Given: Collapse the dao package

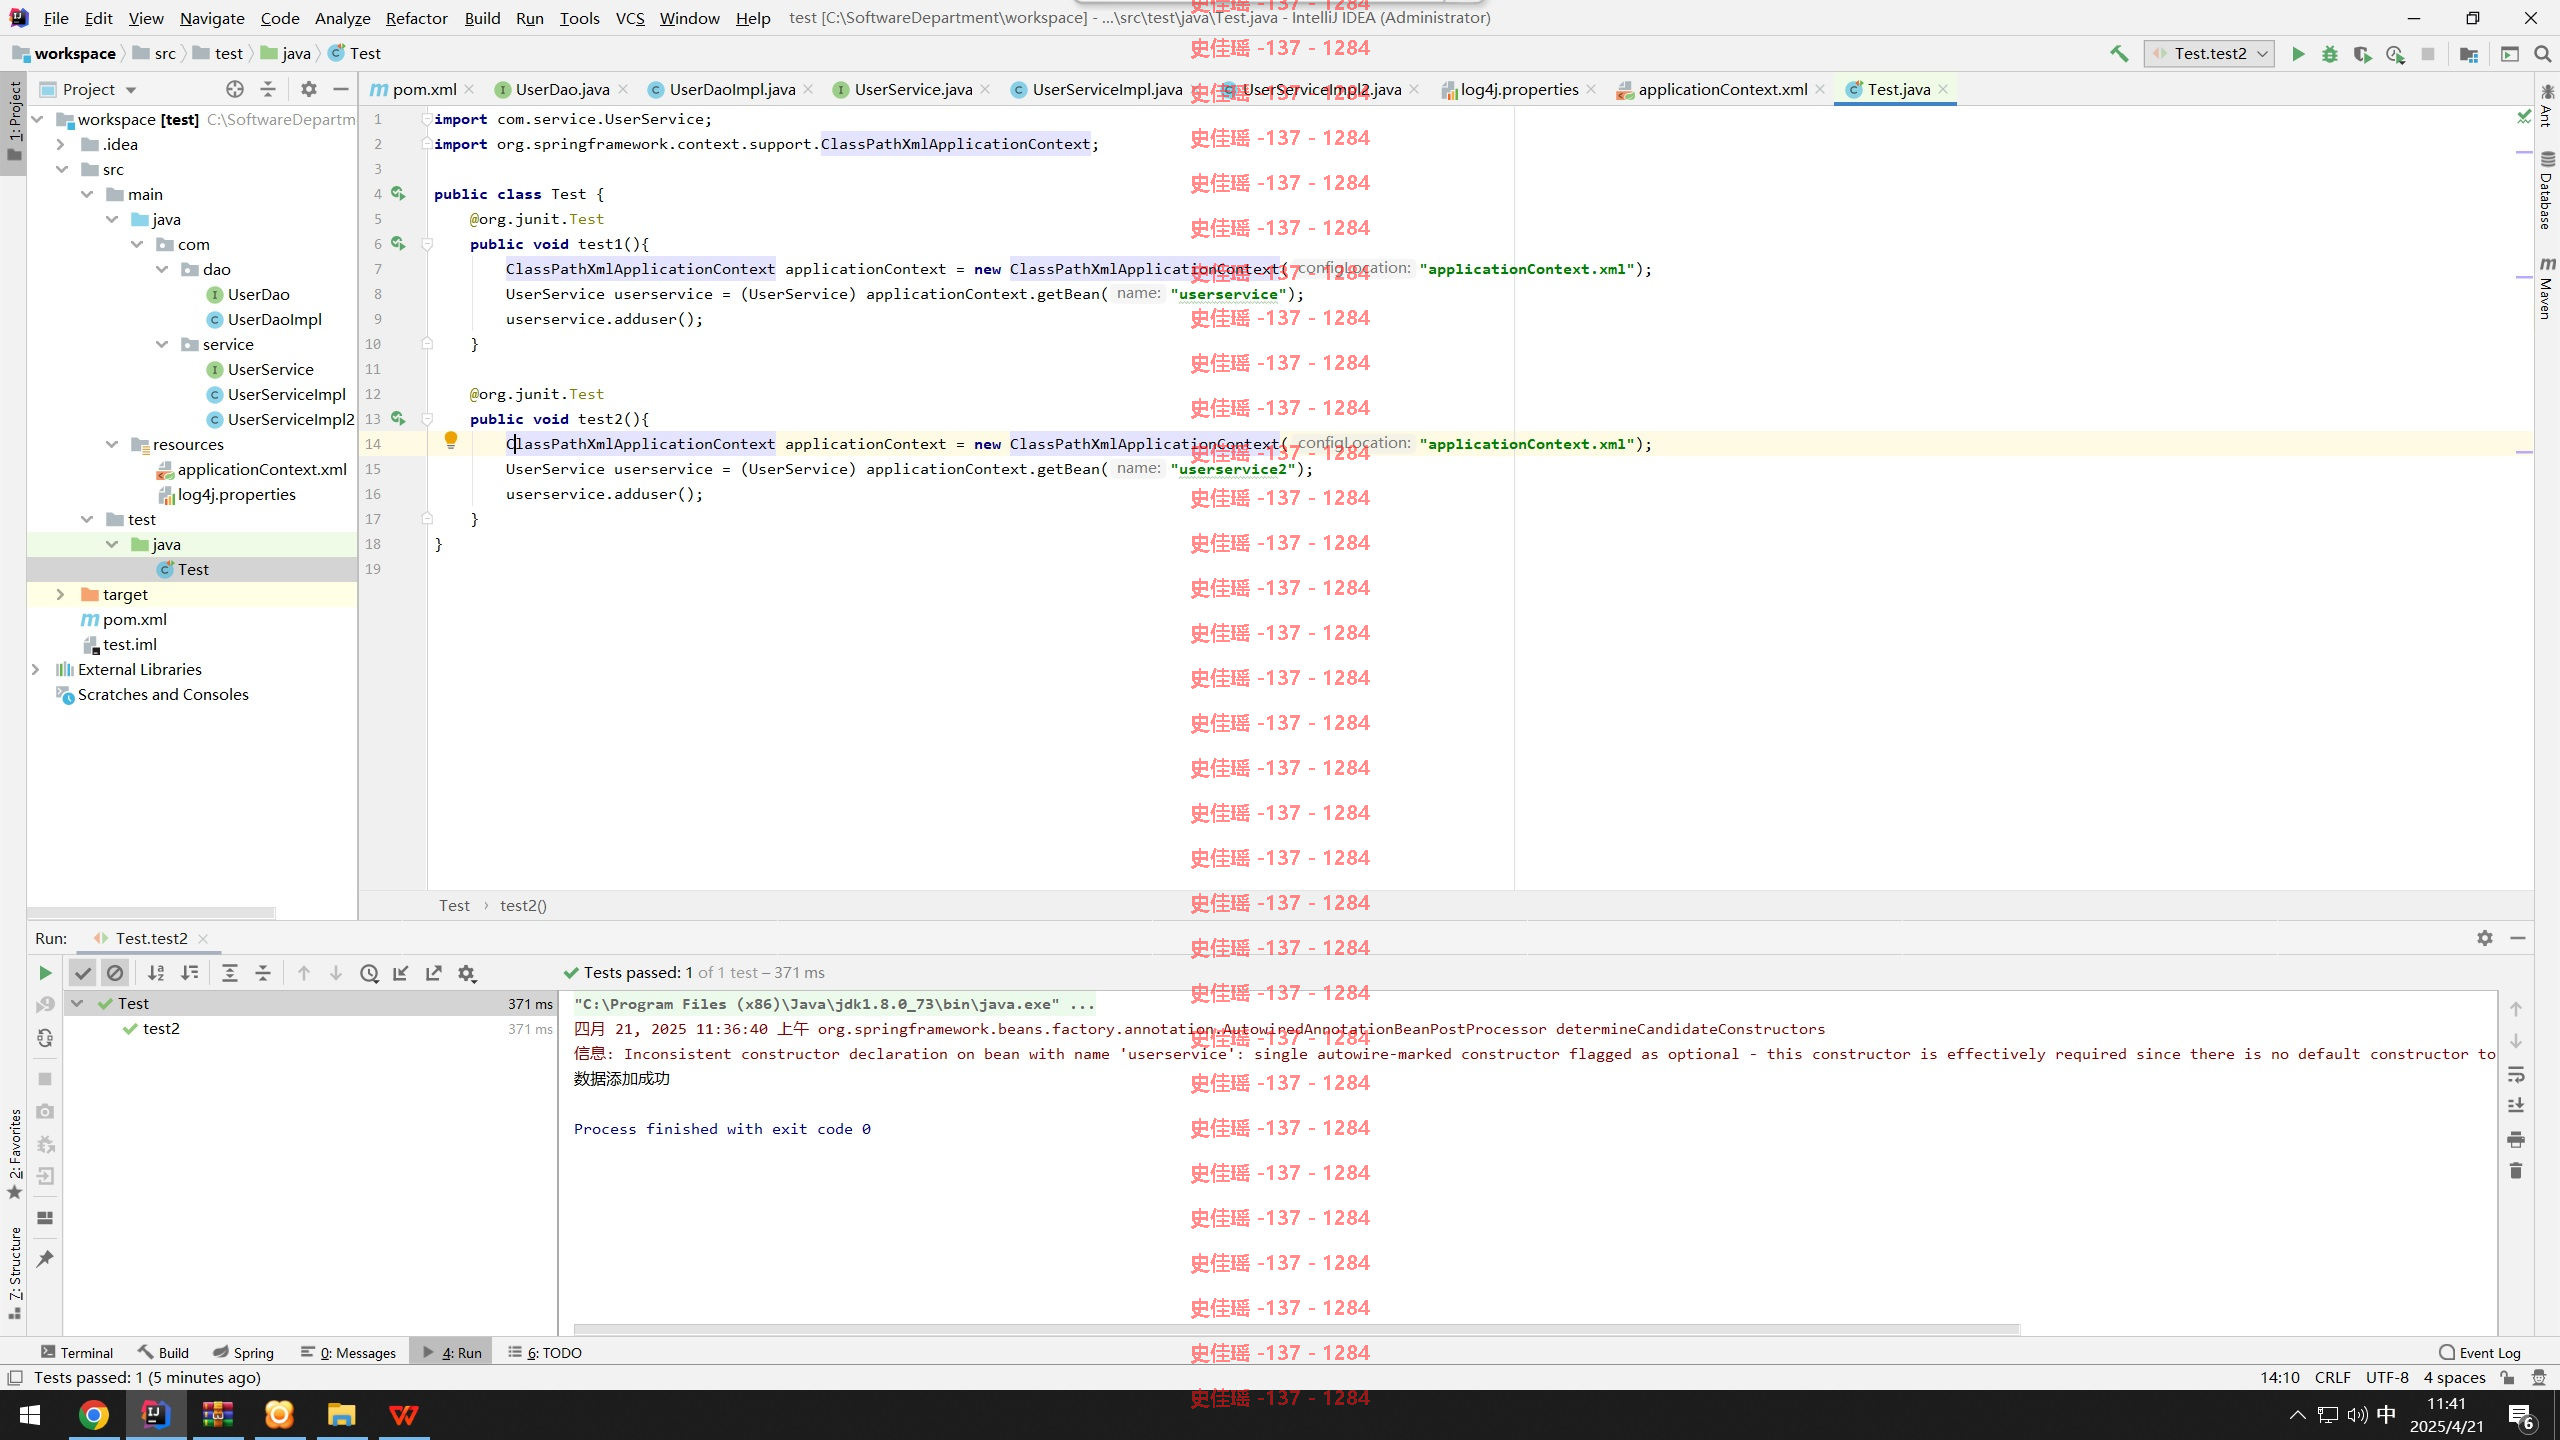Looking at the screenshot, I should (x=162, y=269).
